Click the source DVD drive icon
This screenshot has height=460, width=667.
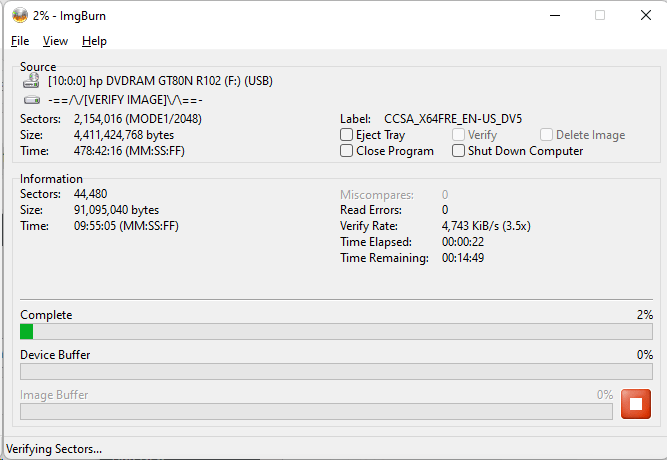[31, 81]
